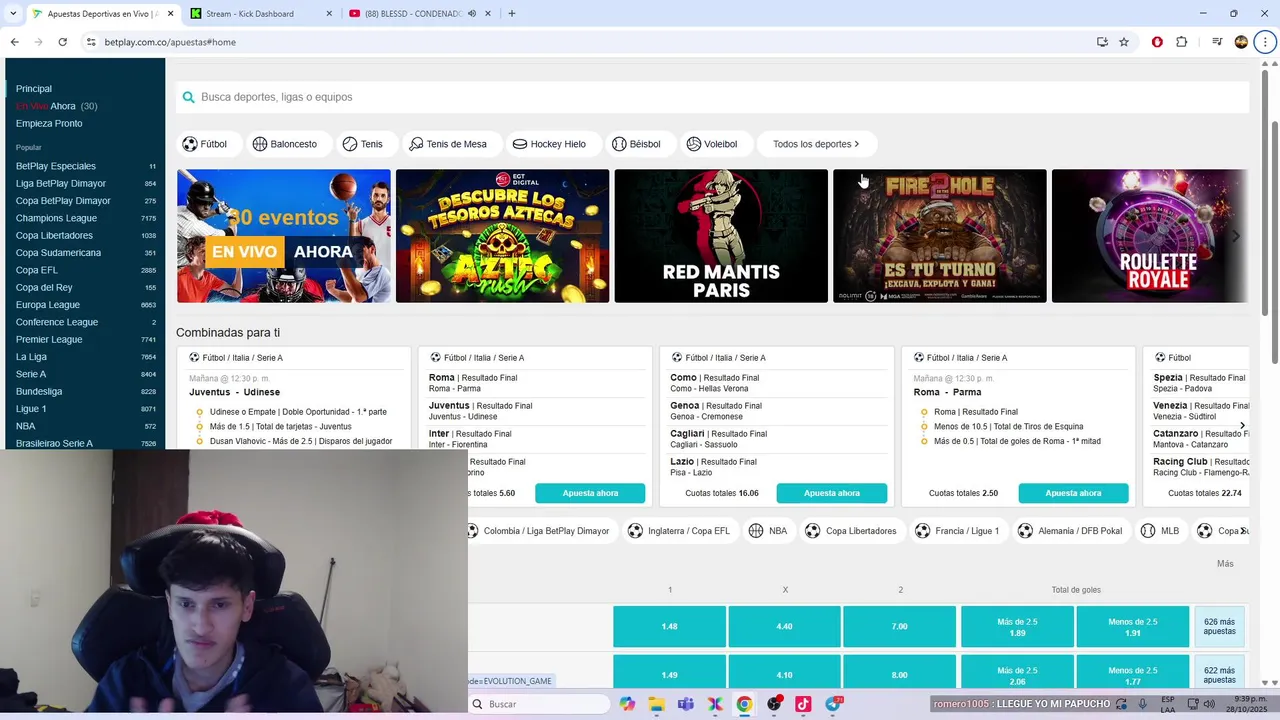Select Menos de 2.5 at 1.91
Viewport: 1280px width, 720px height.
(x=1133, y=626)
